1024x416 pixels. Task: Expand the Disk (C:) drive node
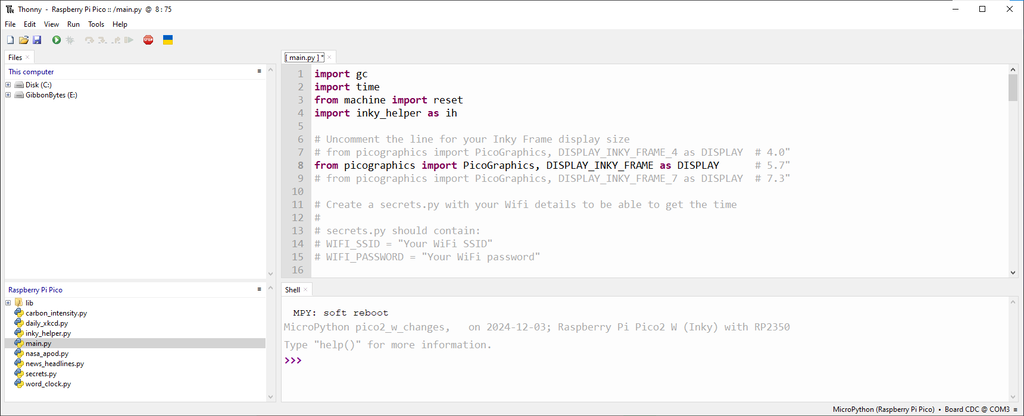(8, 85)
